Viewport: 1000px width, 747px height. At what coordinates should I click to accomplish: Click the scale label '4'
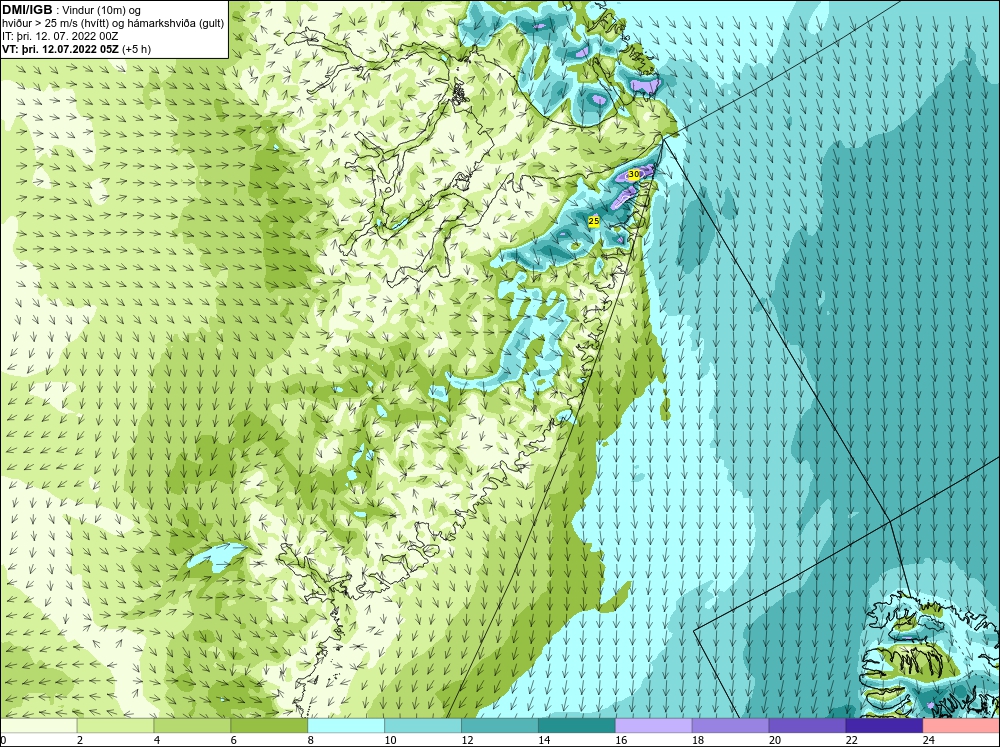click(157, 740)
